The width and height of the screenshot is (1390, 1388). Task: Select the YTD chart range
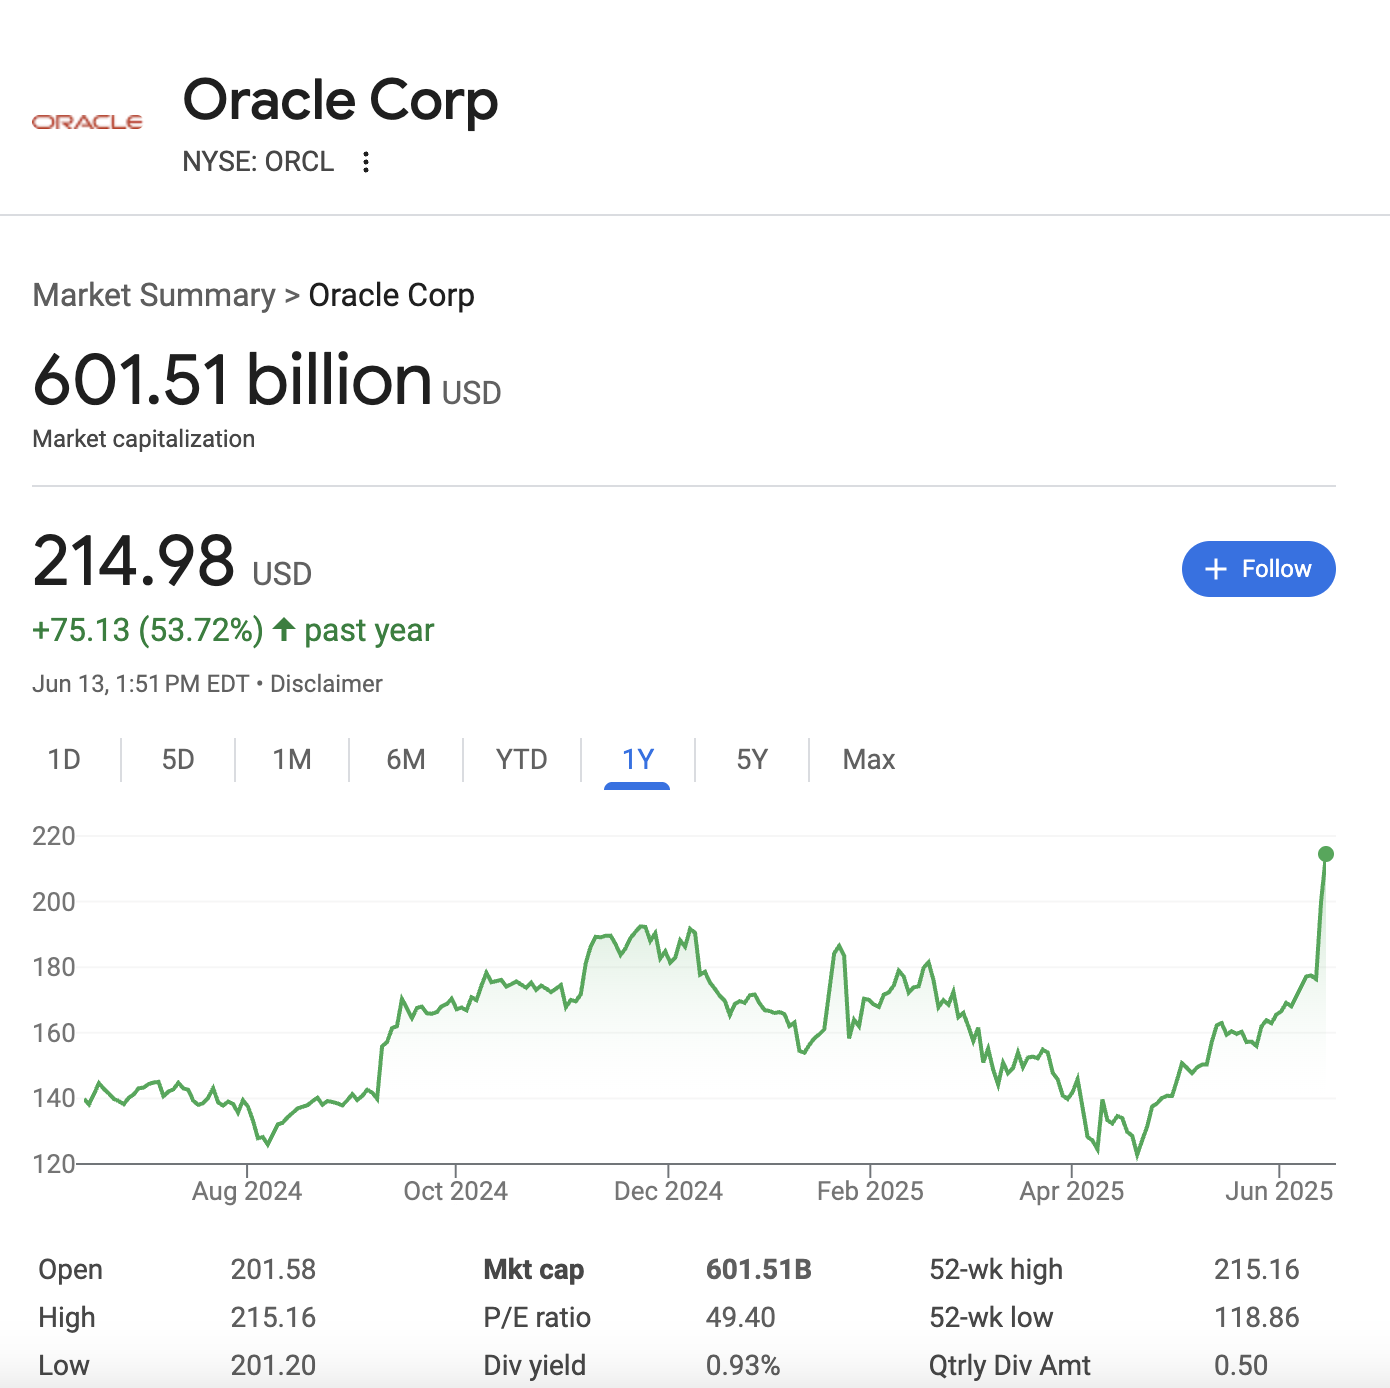pyautogui.click(x=520, y=759)
